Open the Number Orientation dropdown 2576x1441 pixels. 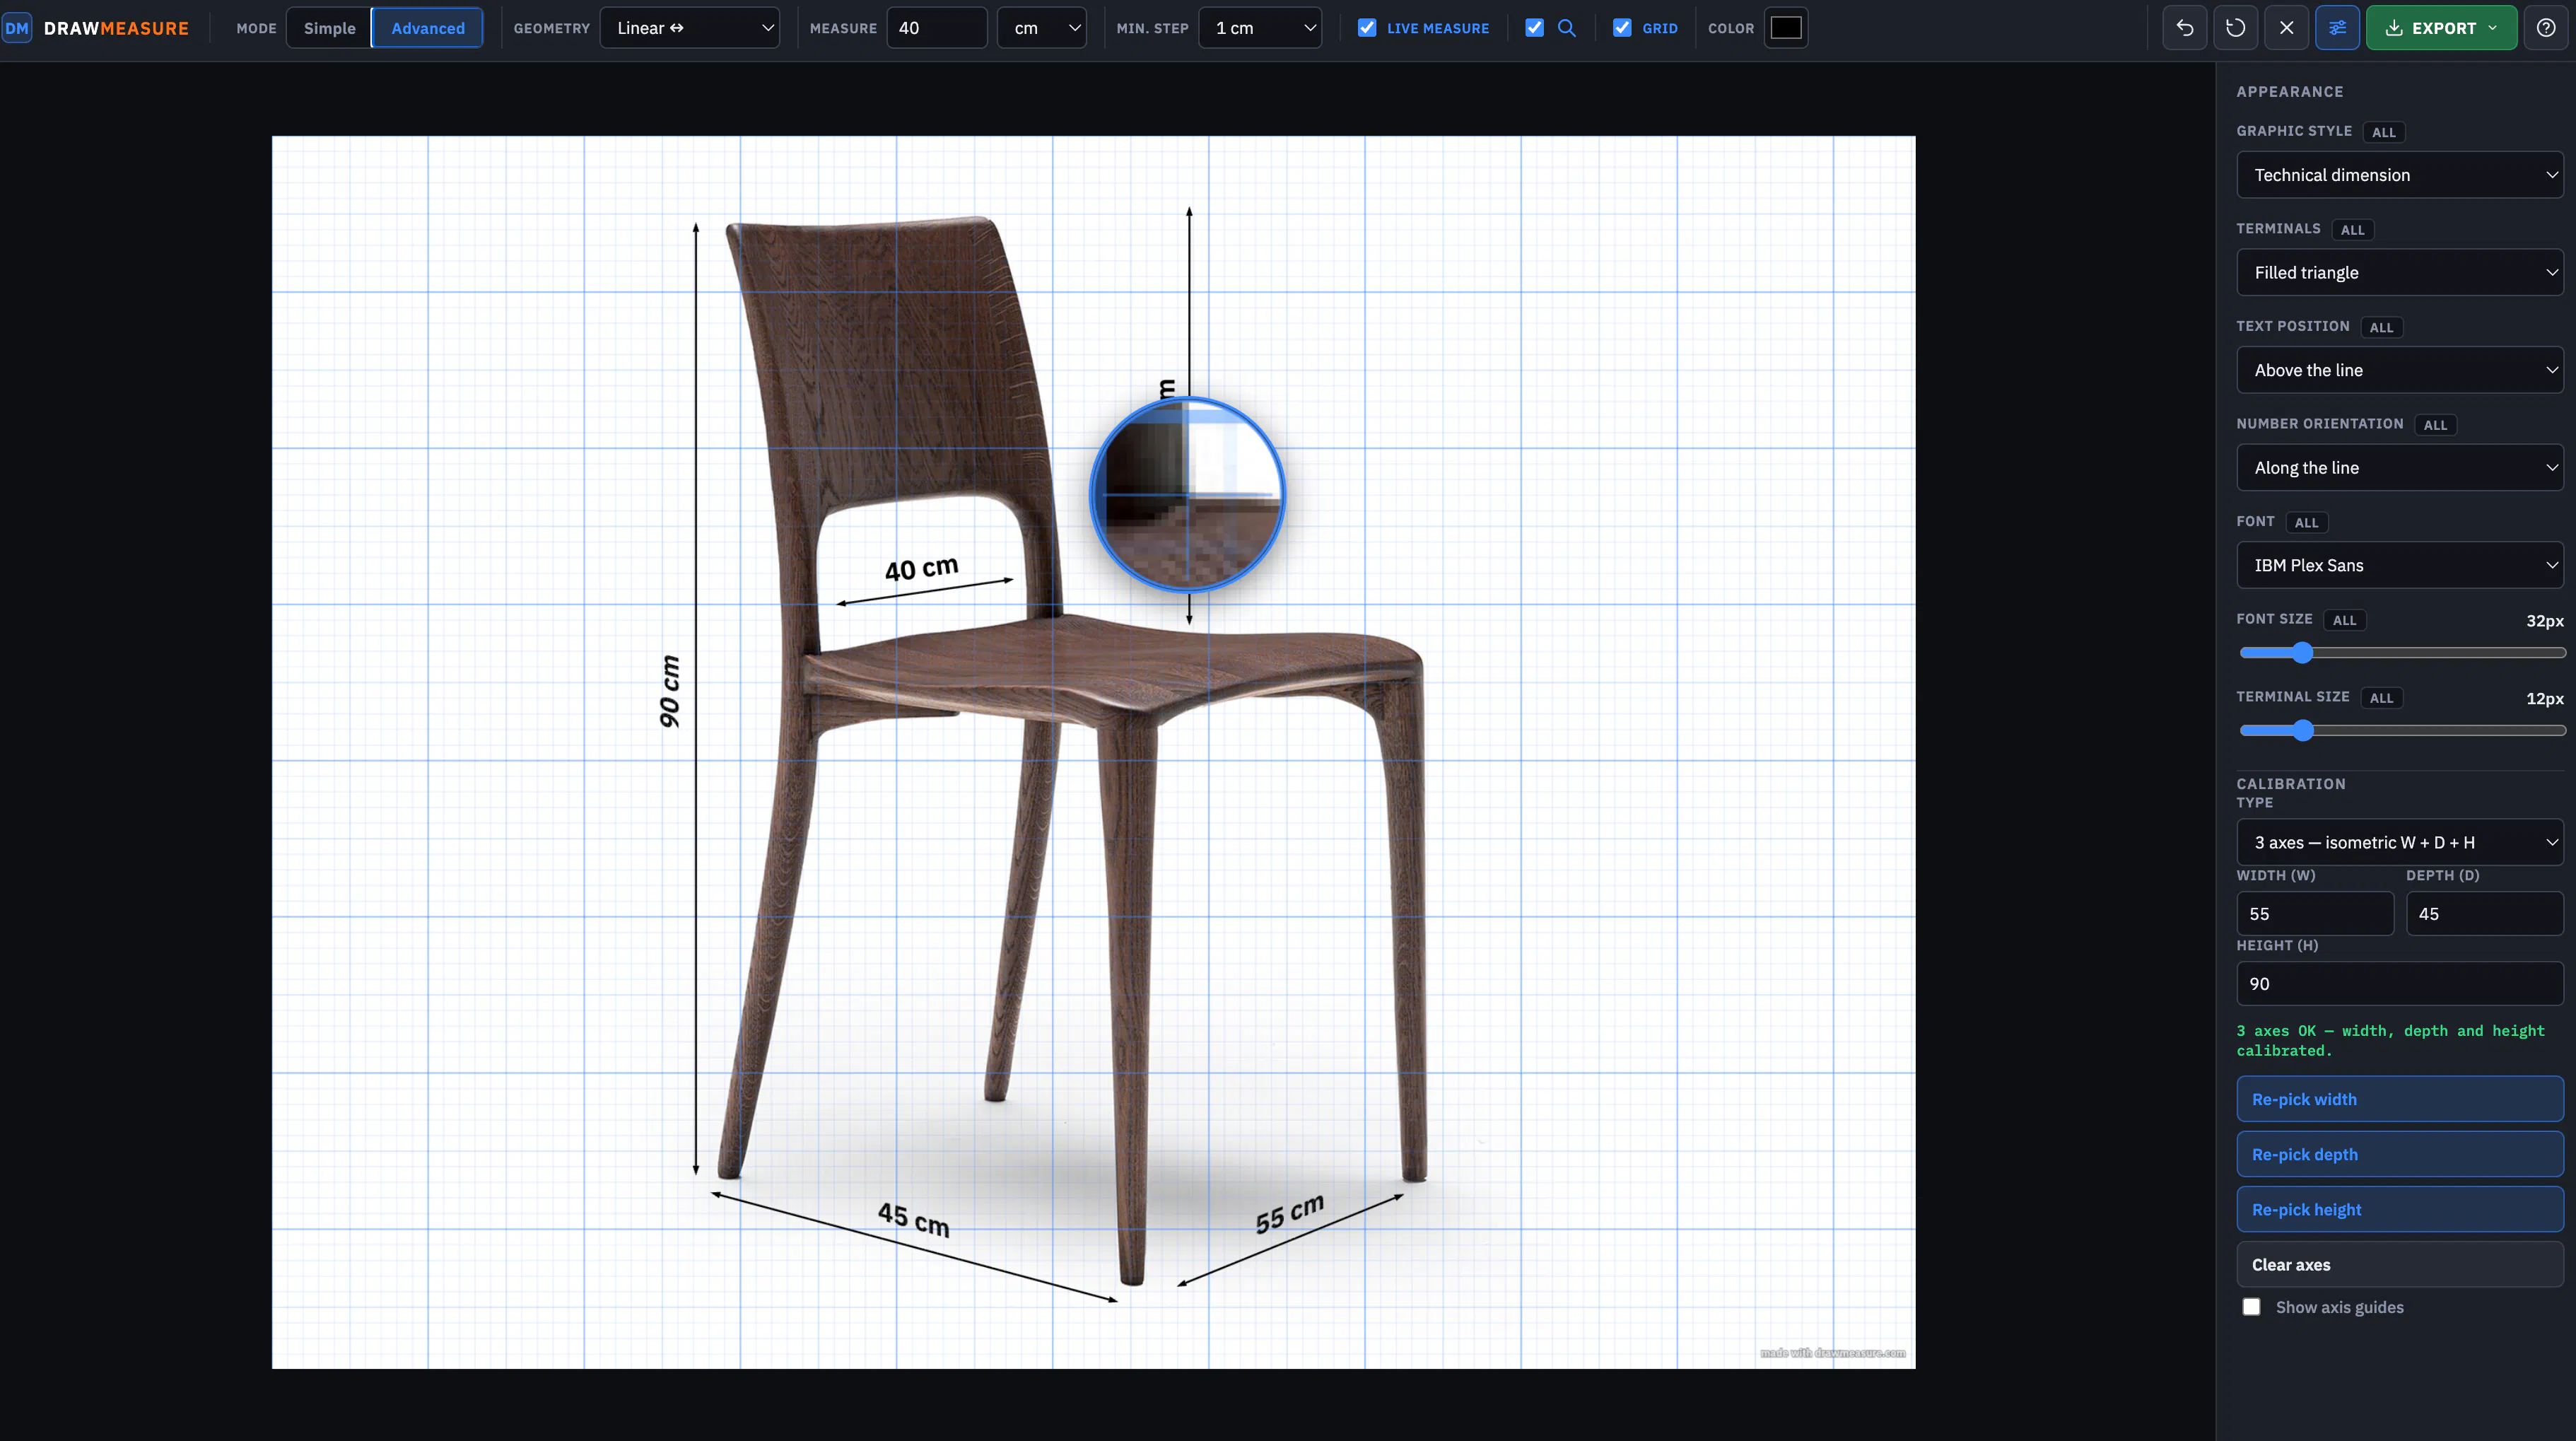tap(2400, 467)
